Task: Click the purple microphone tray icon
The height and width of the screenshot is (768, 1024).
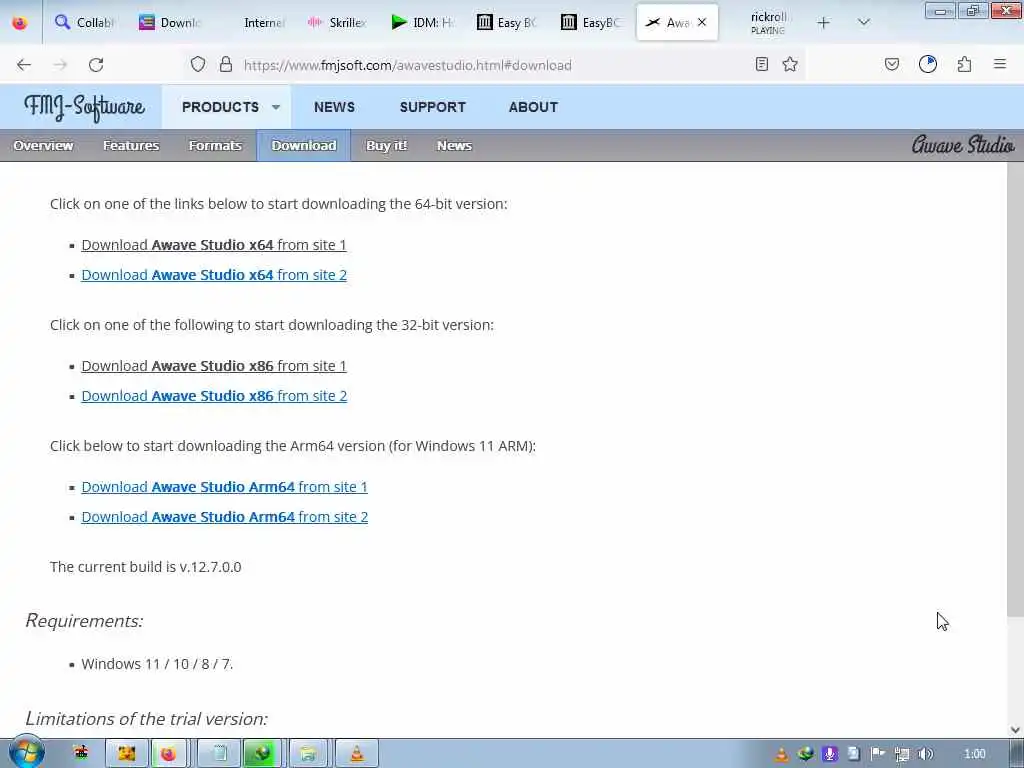Action: coord(829,754)
